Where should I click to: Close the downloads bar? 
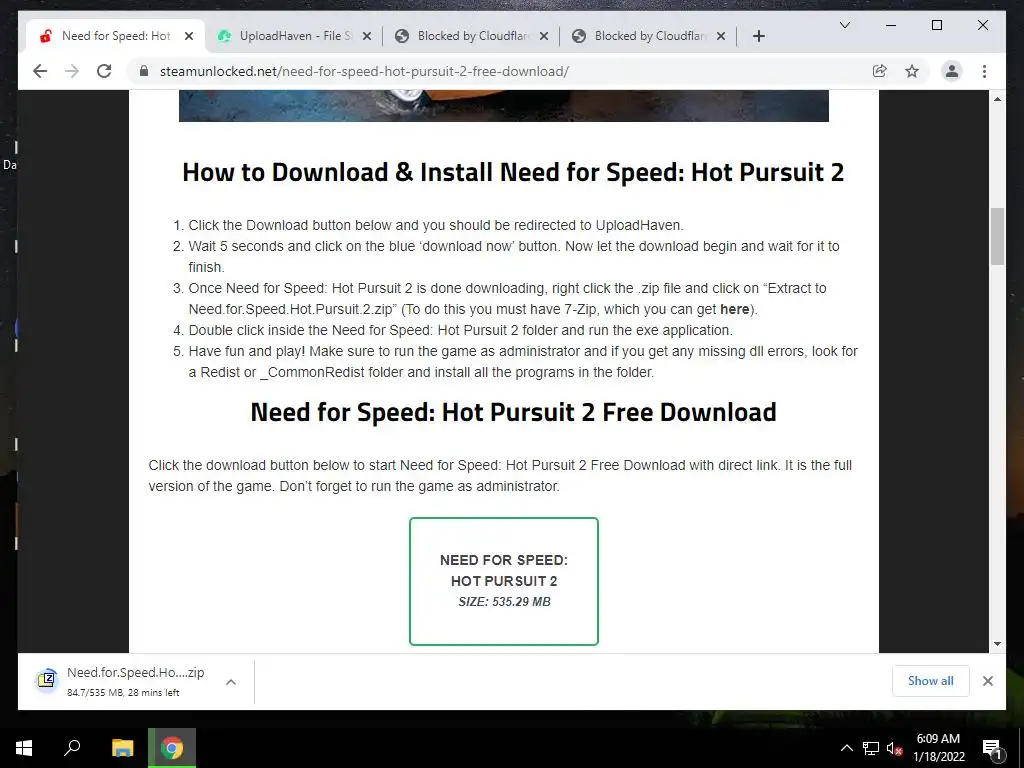[987, 681]
